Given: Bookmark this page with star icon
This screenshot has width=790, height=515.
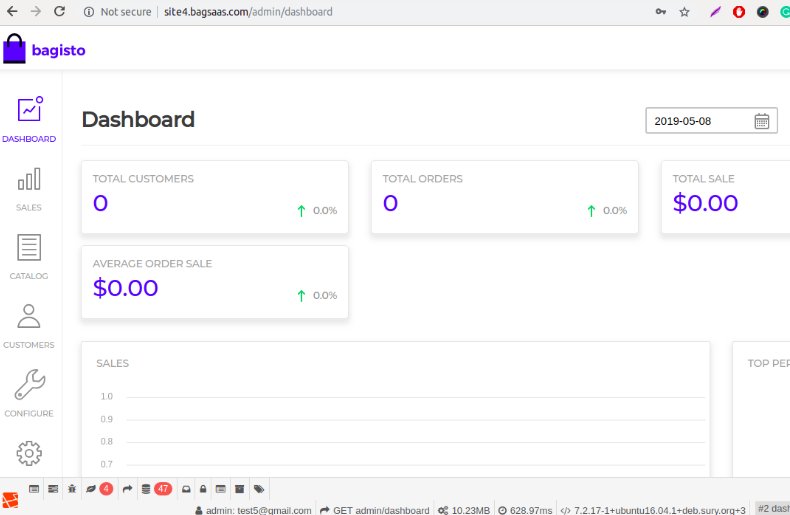Looking at the screenshot, I should click(685, 12).
